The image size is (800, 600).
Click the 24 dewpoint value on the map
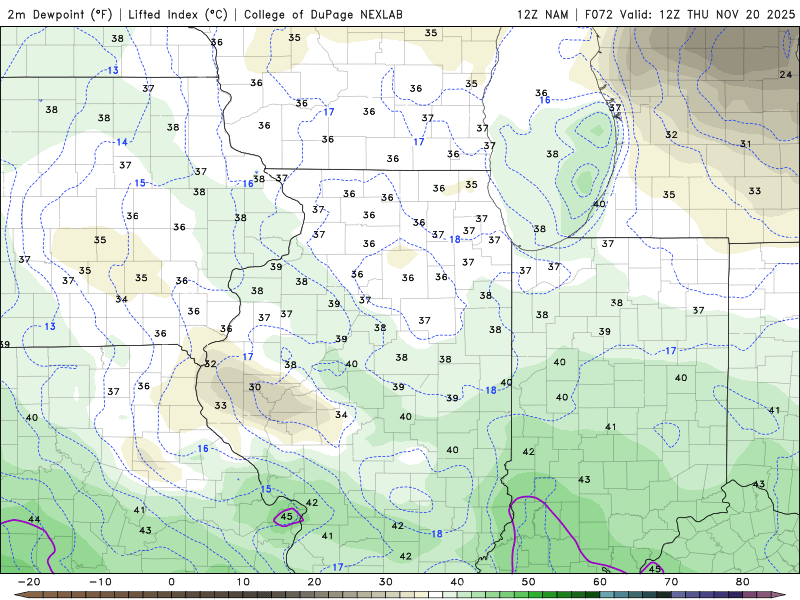pos(786,74)
